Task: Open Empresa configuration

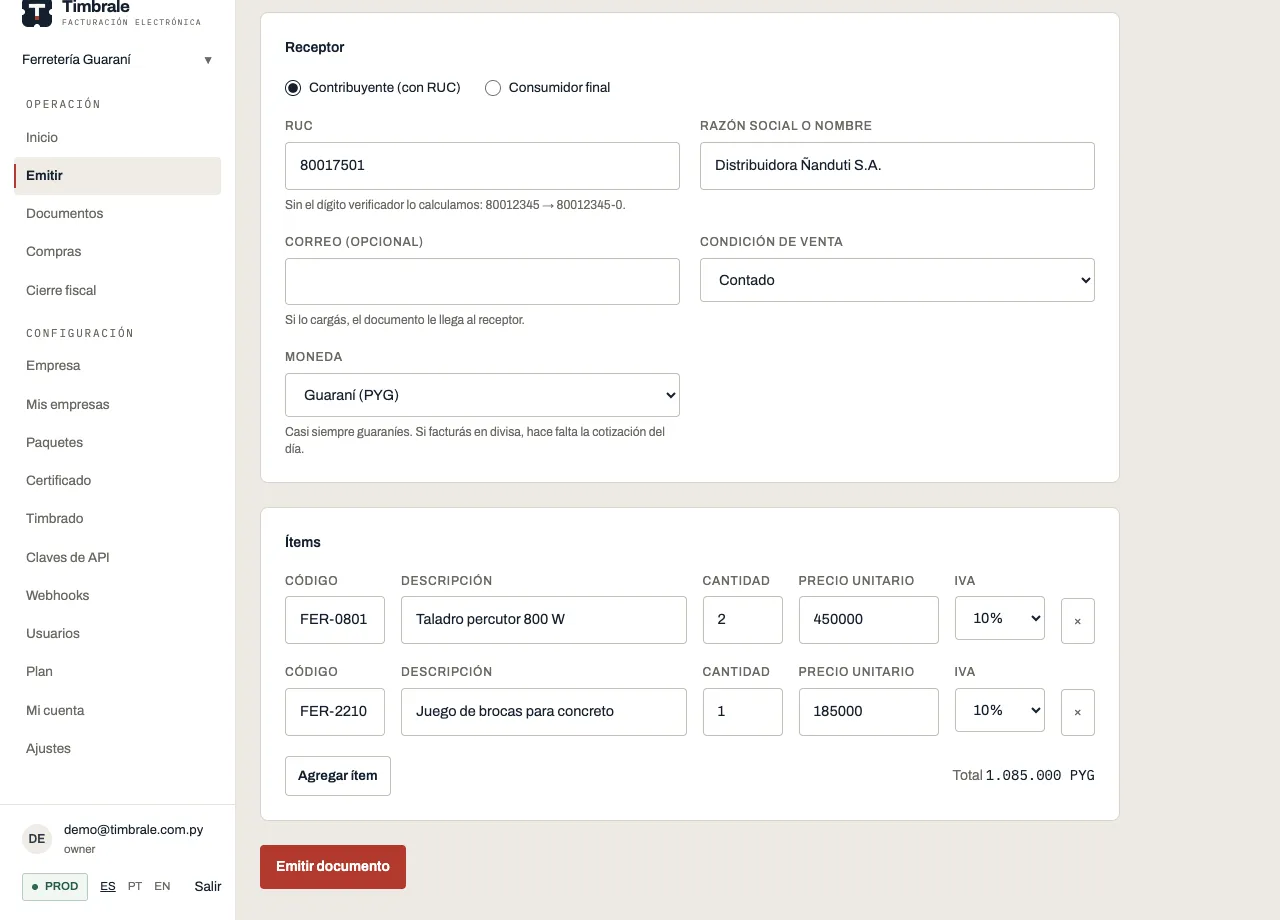Action: [x=118, y=366]
